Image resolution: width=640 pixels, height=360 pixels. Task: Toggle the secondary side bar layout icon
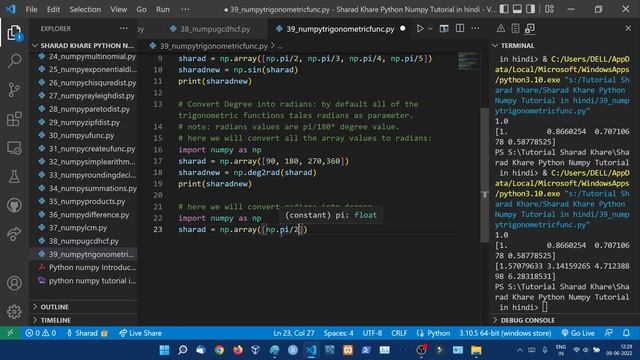530,9
